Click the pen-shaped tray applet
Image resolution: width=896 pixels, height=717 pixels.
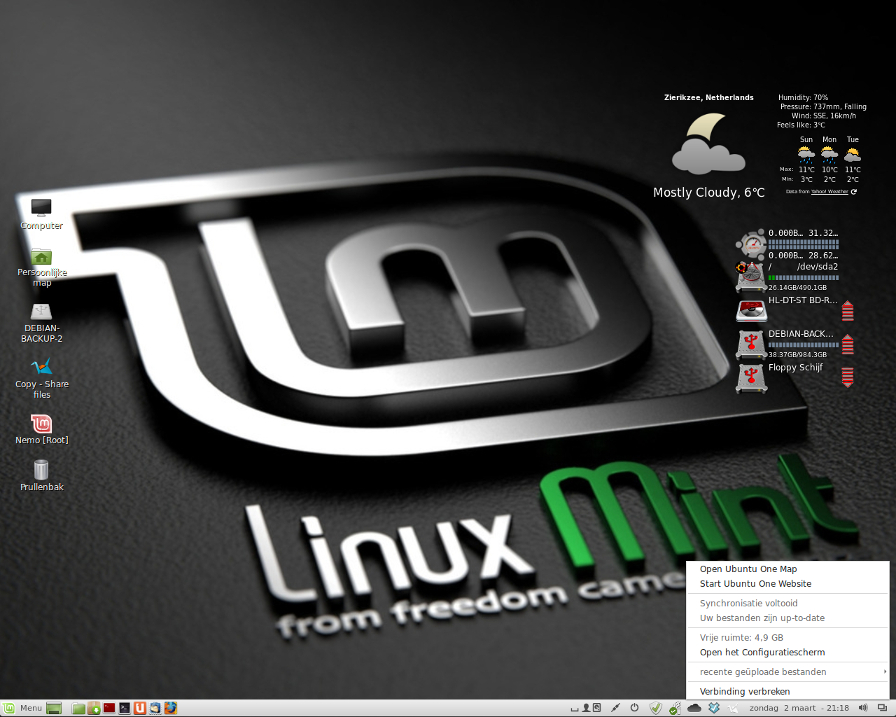615,708
